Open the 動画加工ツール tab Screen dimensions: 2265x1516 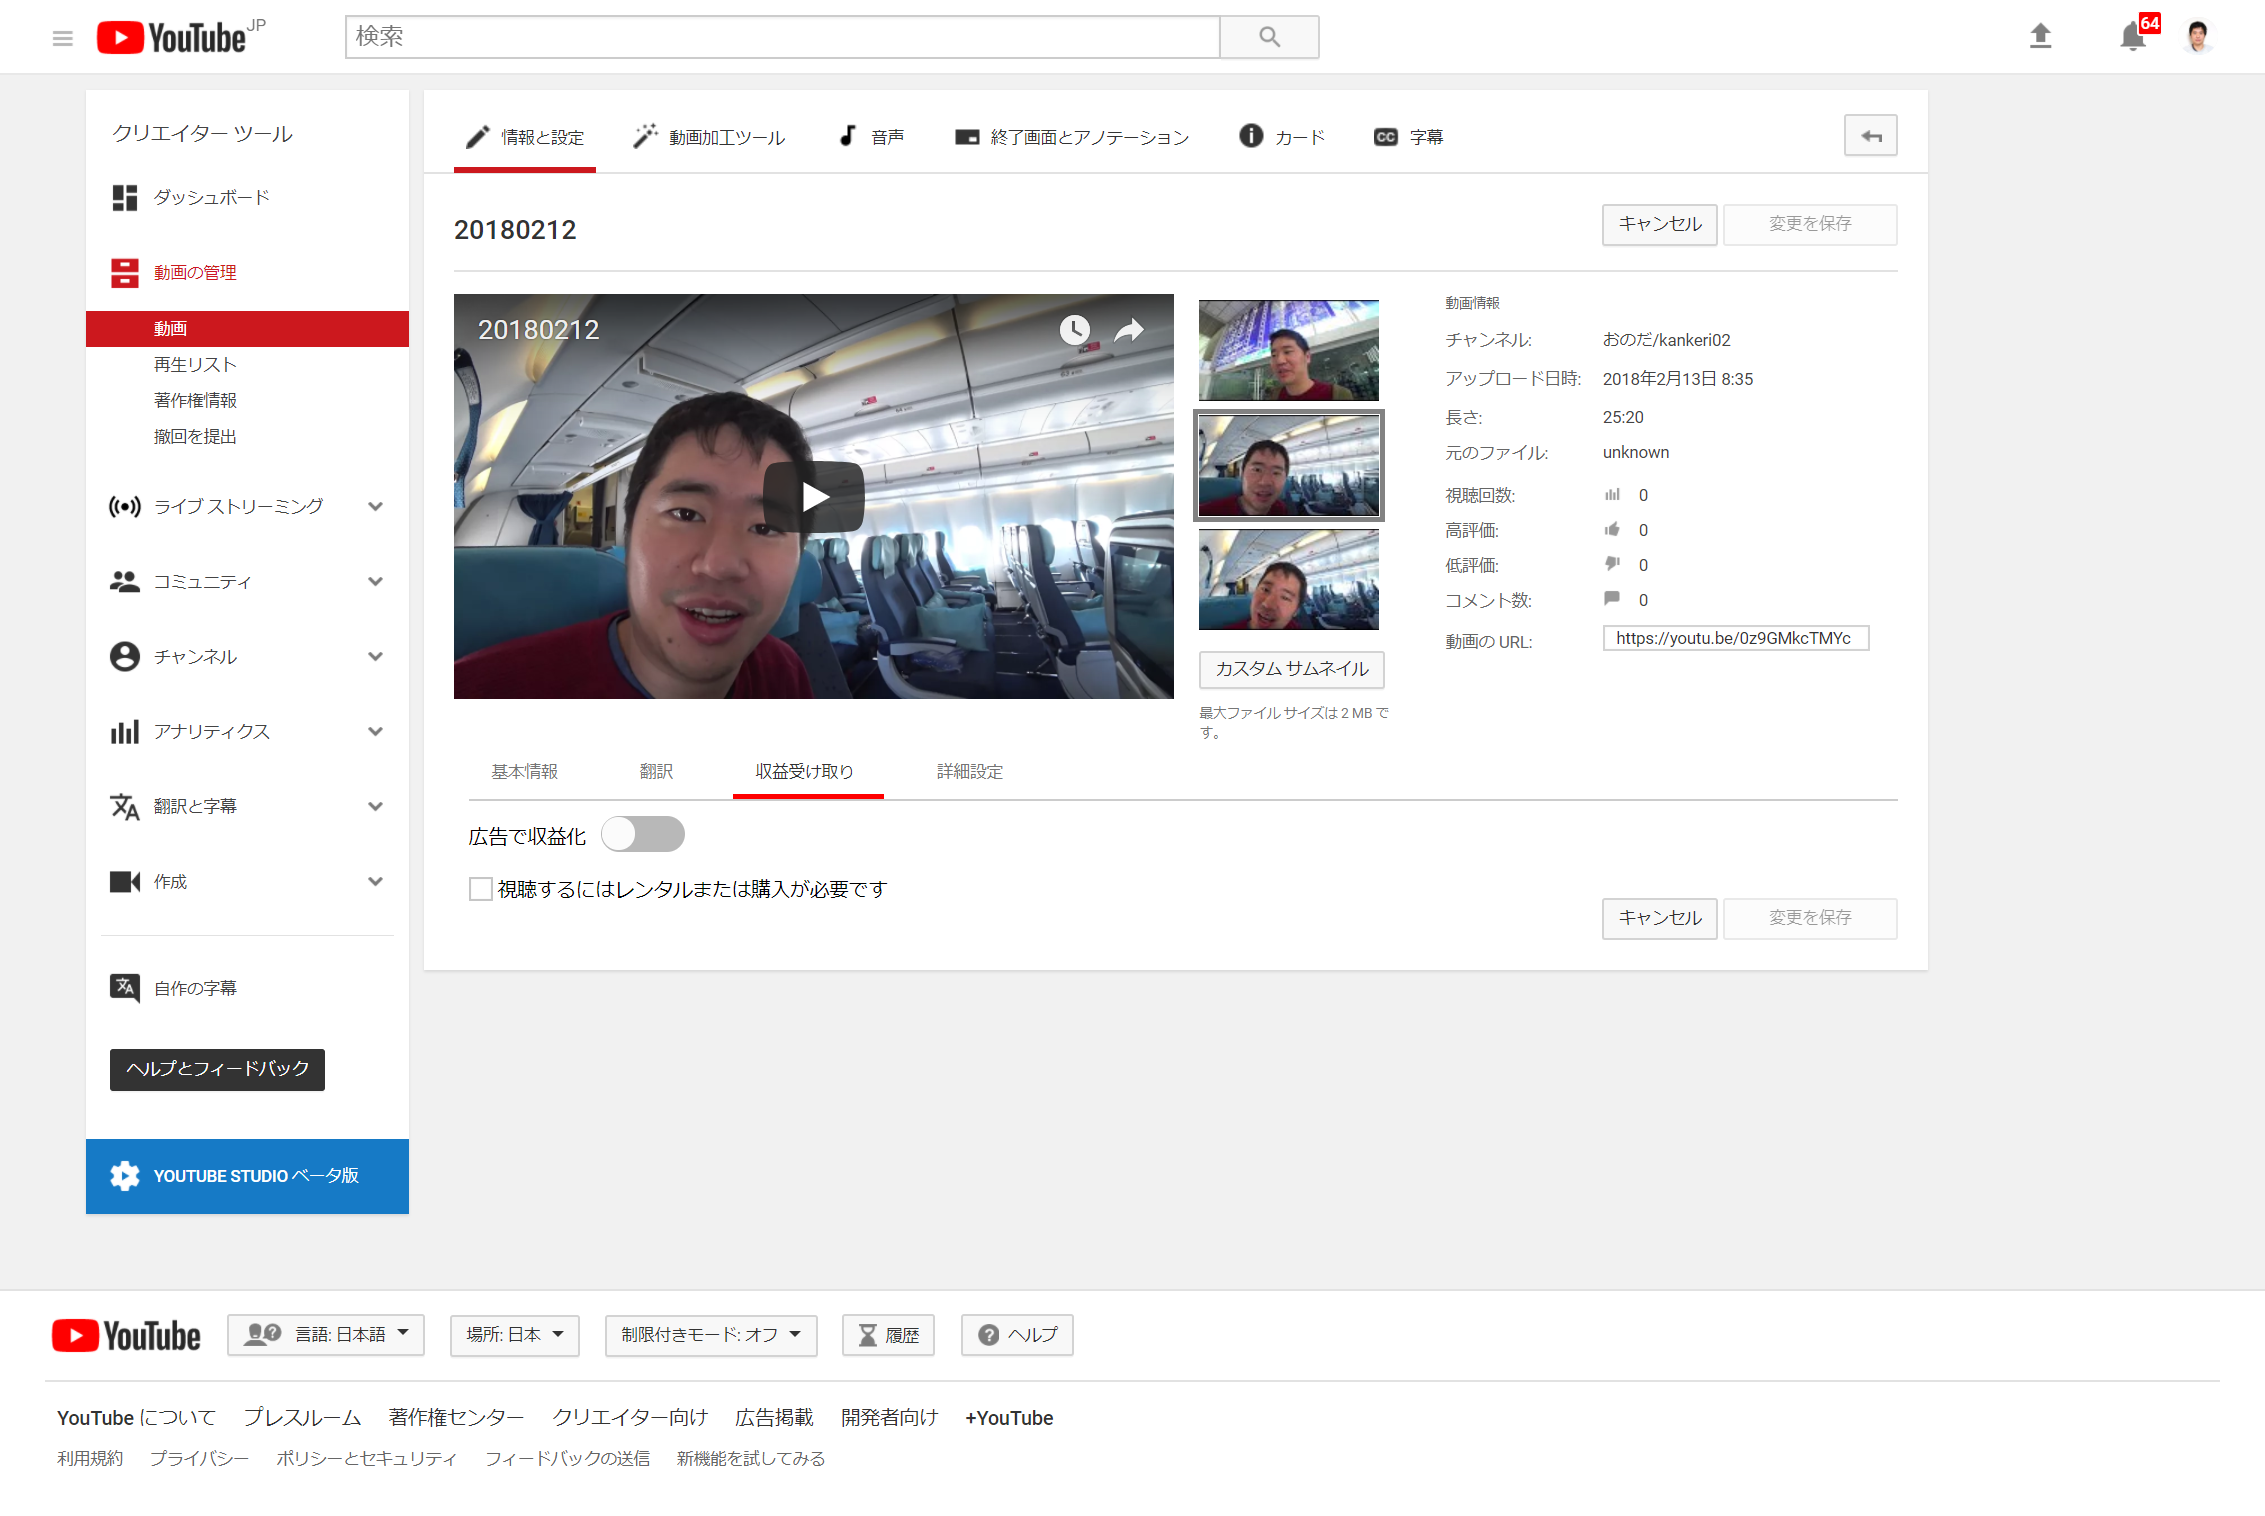(x=709, y=137)
